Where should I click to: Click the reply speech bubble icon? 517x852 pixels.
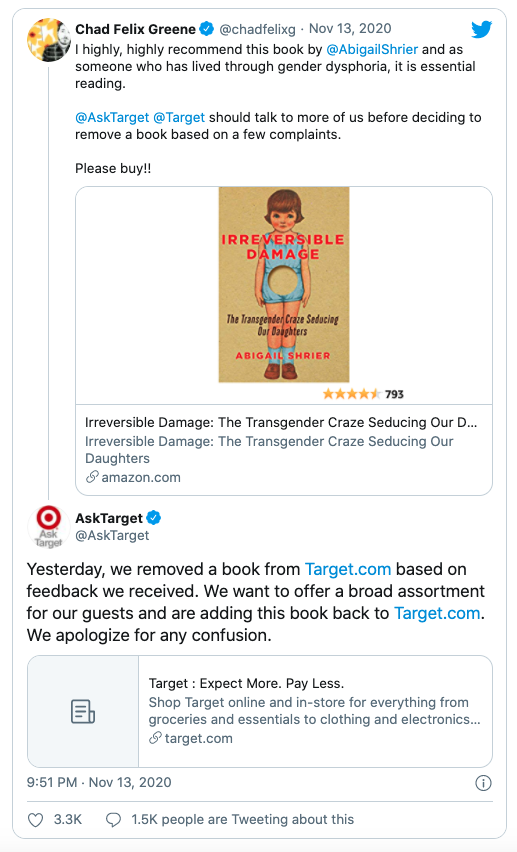point(113,820)
